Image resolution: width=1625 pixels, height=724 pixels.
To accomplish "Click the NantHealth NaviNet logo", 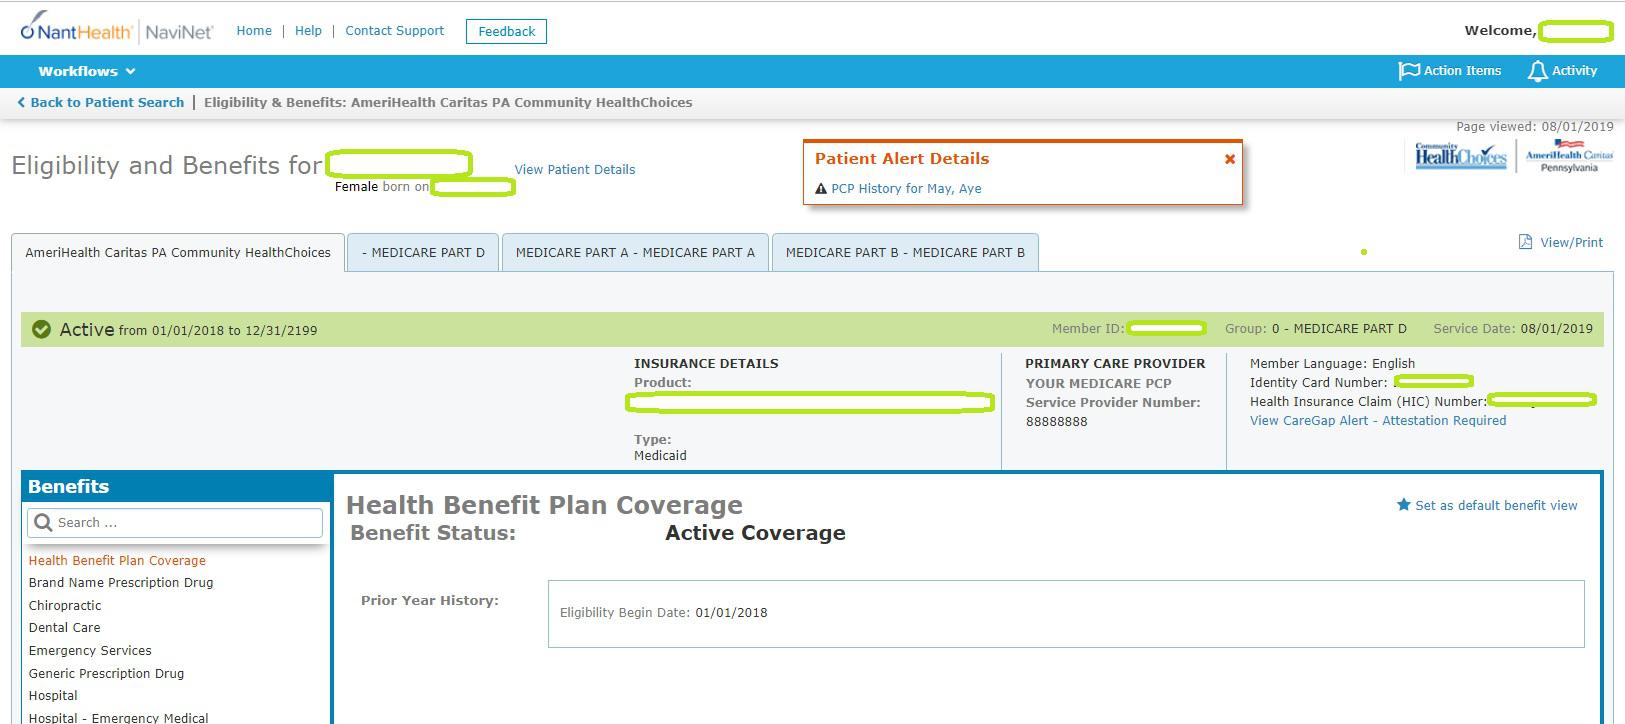I will click(x=116, y=29).
